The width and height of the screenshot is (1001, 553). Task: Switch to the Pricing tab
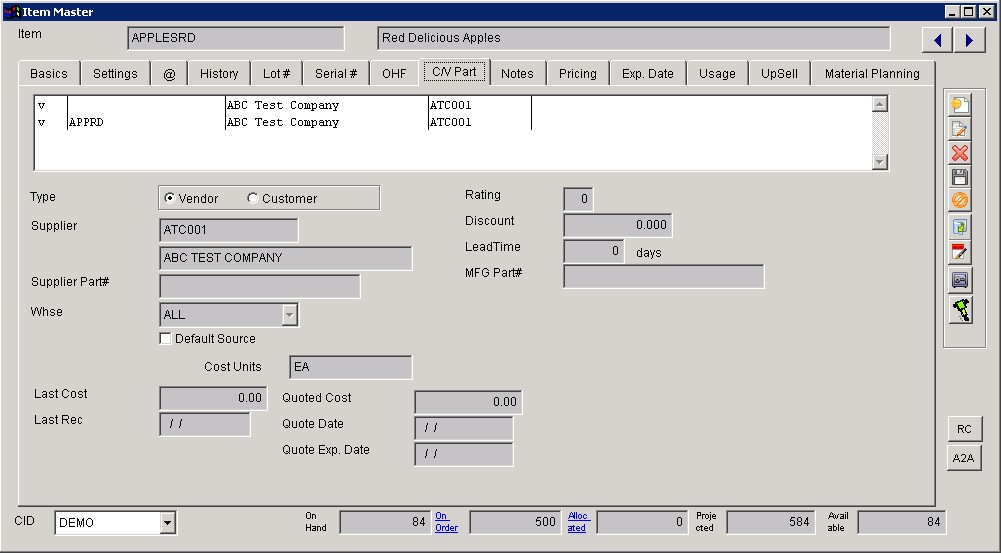pos(577,73)
